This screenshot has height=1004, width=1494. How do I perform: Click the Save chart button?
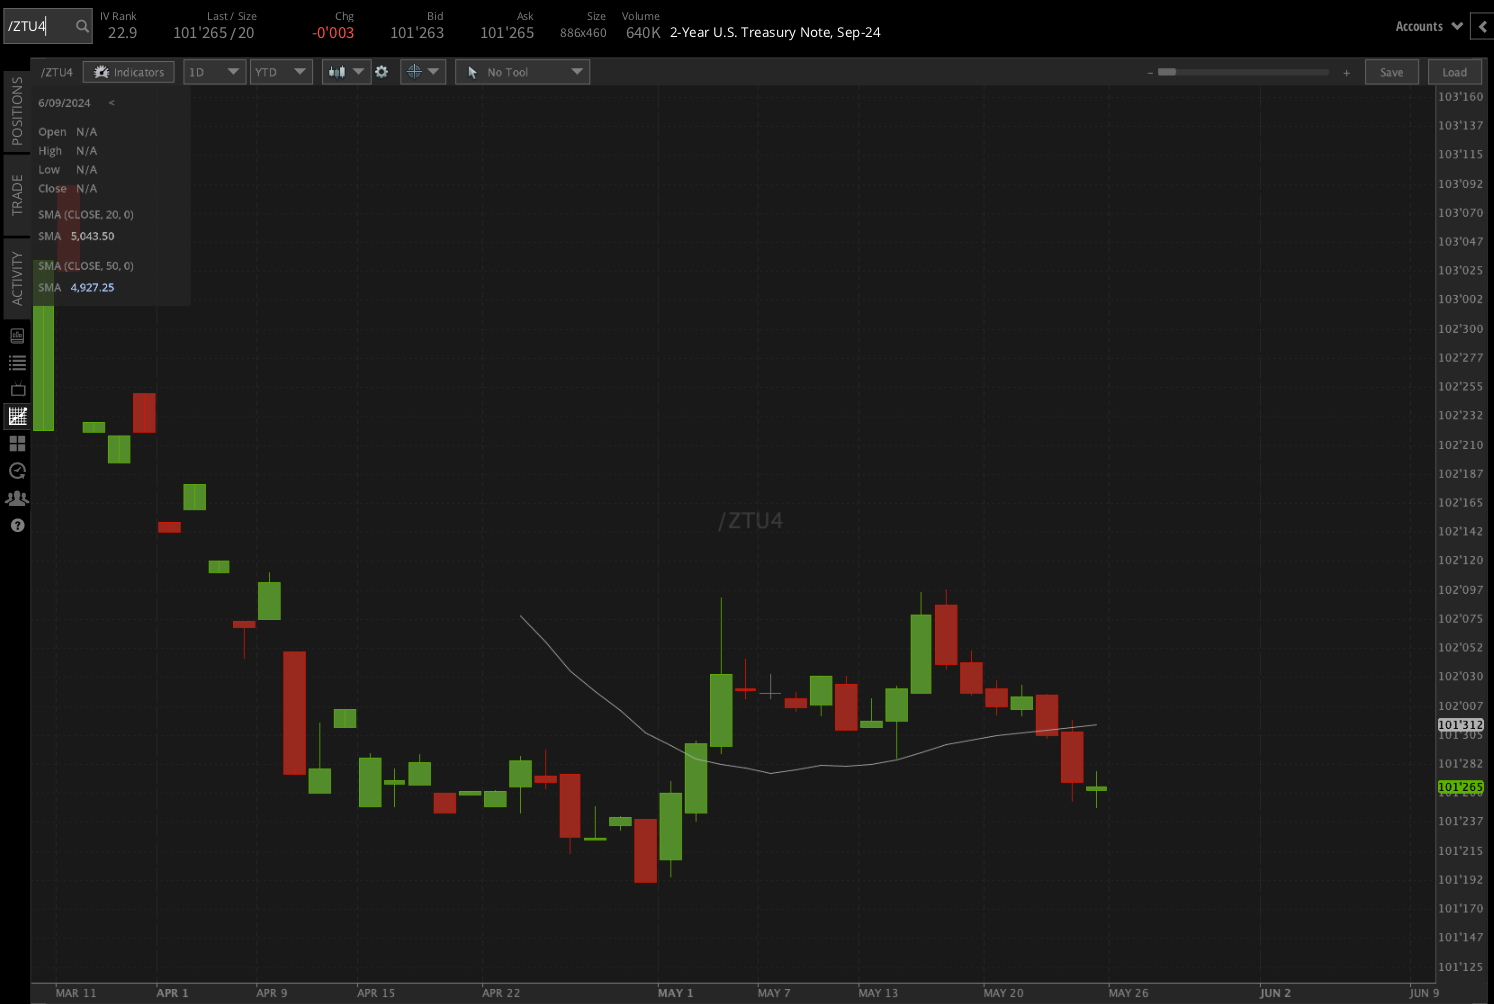point(1391,72)
